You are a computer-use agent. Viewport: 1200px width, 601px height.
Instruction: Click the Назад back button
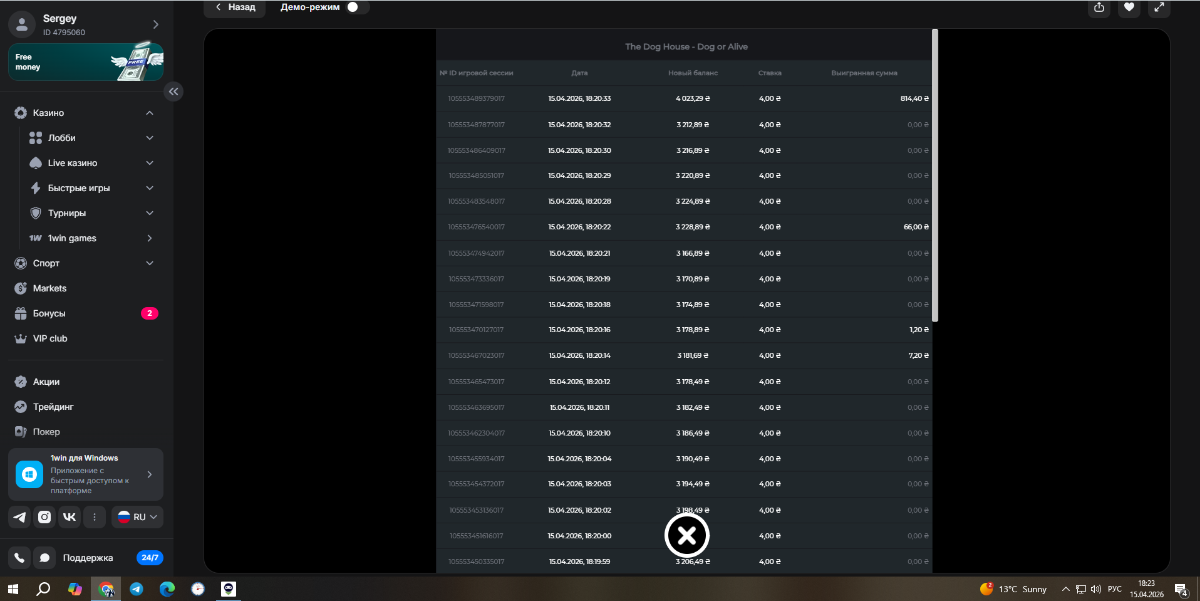point(235,7)
